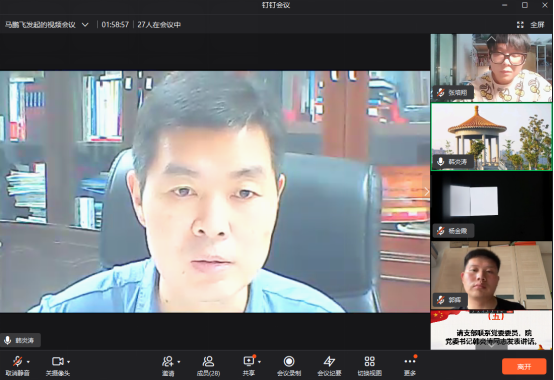Open the 更多 more options menu
This screenshot has width=554, height=380.
[x=410, y=366]
